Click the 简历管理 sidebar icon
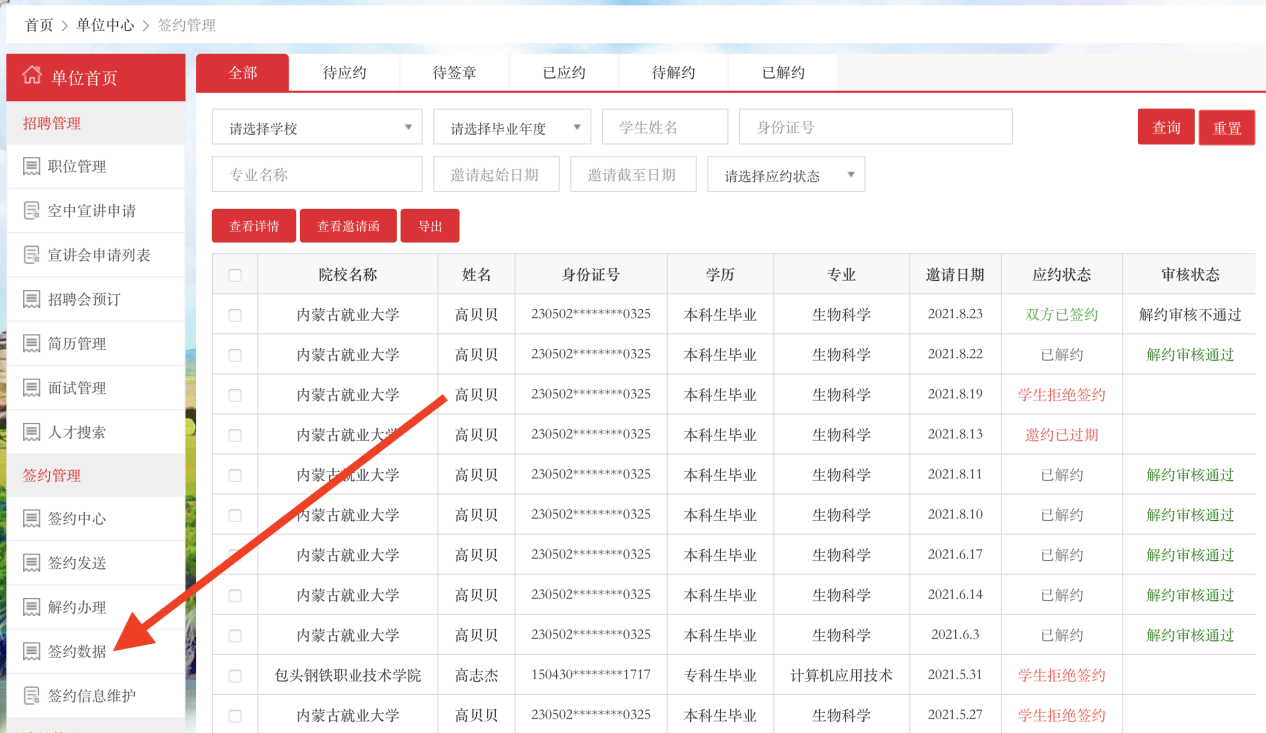 point(31,344)
